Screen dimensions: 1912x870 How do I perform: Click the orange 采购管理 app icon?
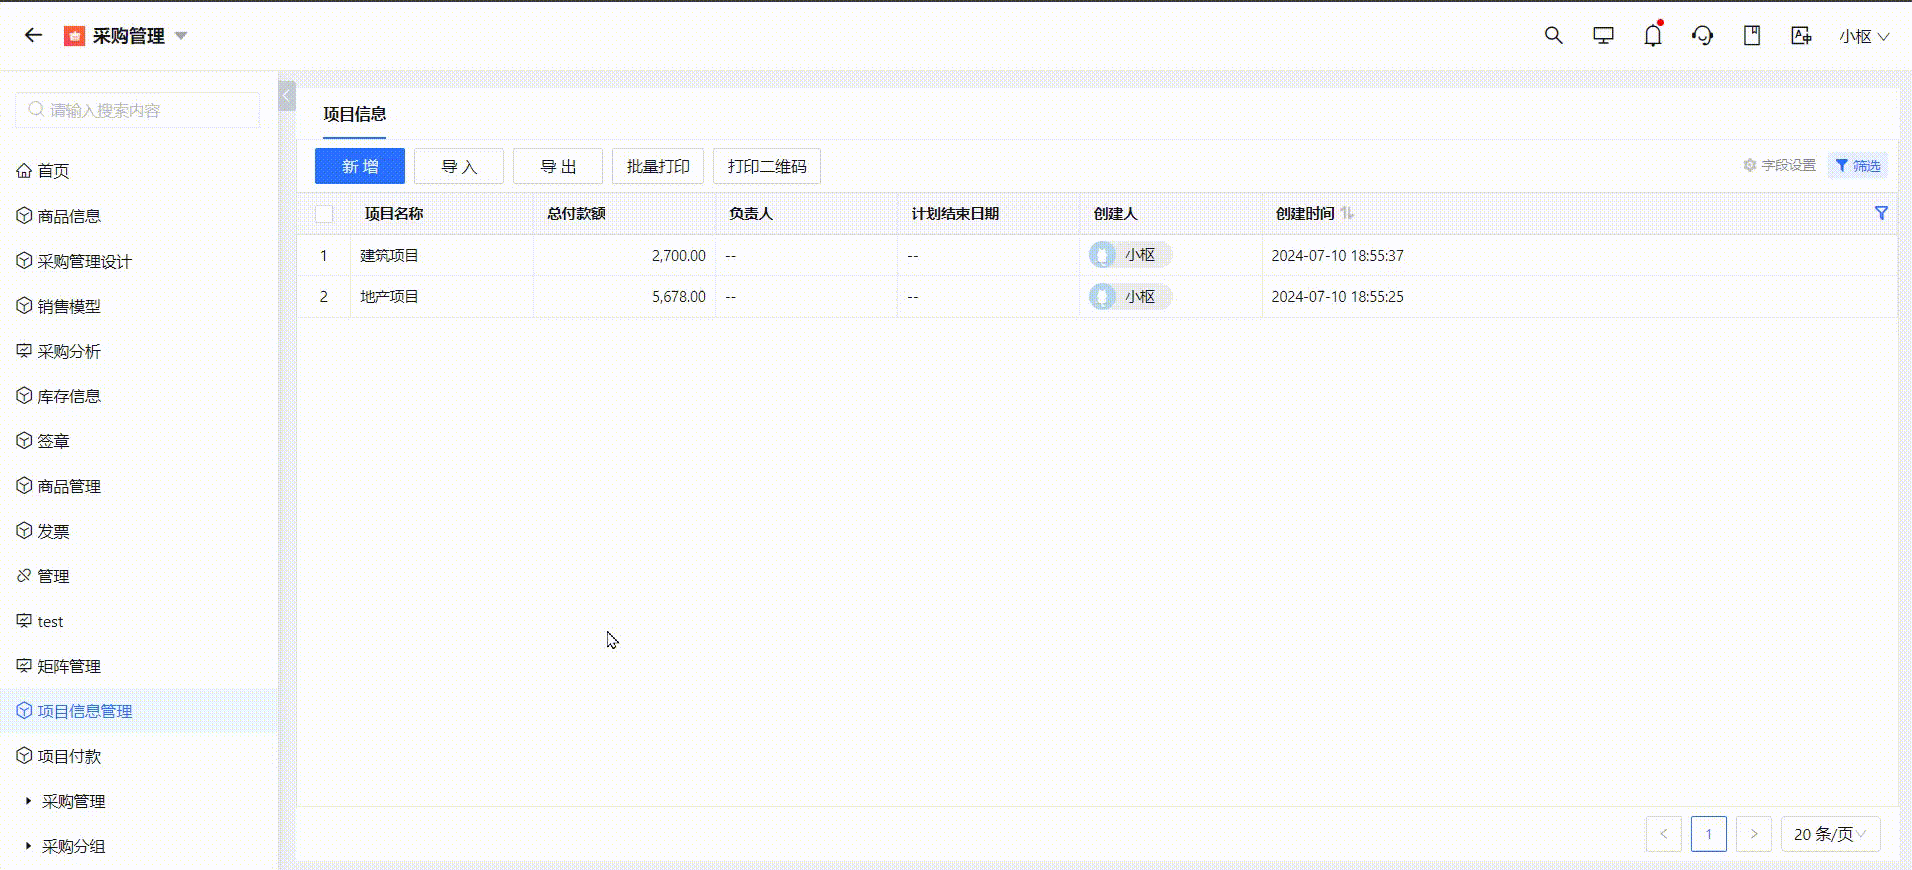click(x=74, y=36)
